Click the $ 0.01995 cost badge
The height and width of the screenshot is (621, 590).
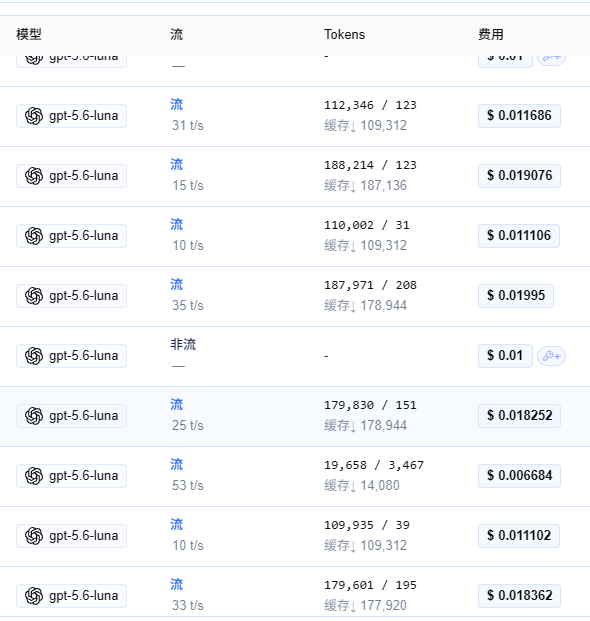516,295
